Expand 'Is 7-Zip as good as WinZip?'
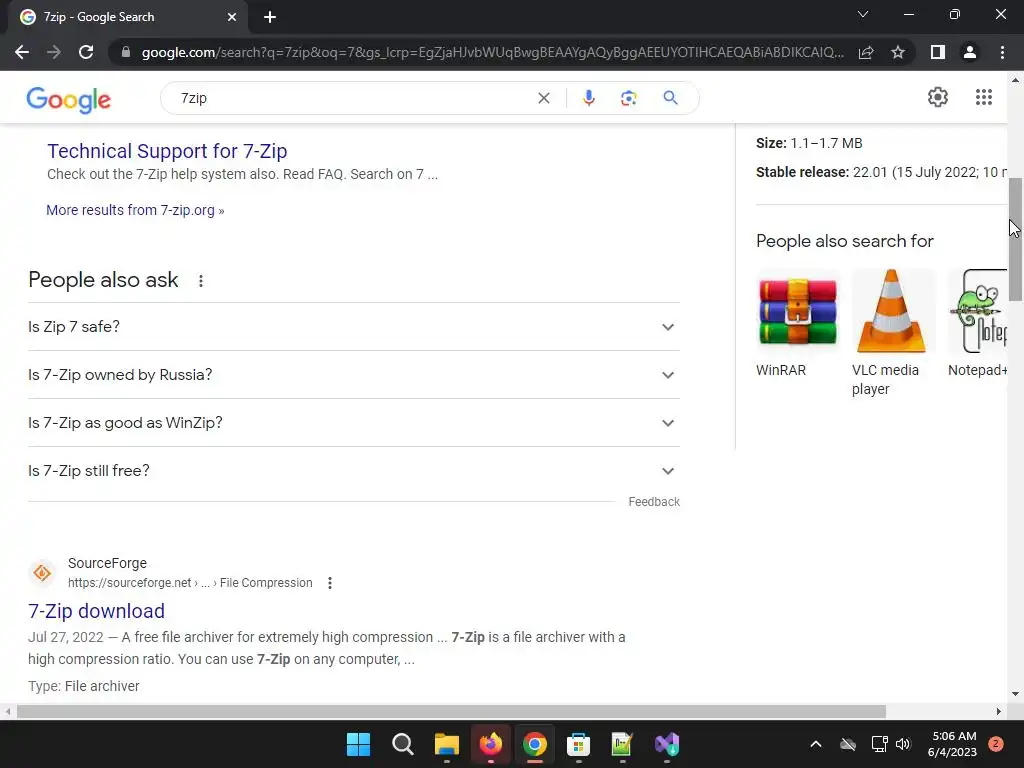Image resolution: width=1024 pixels, height=768 pixels. point(354,423)
